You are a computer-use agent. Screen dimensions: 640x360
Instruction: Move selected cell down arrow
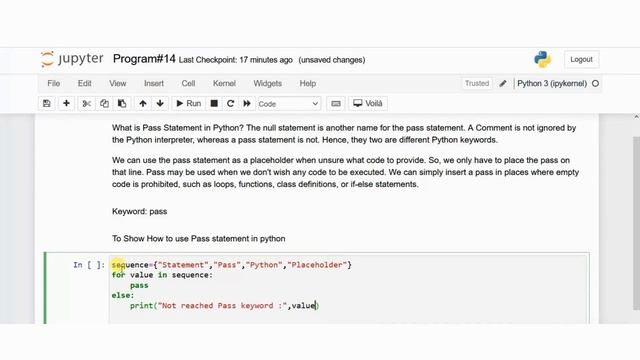[x=160, y=104]
